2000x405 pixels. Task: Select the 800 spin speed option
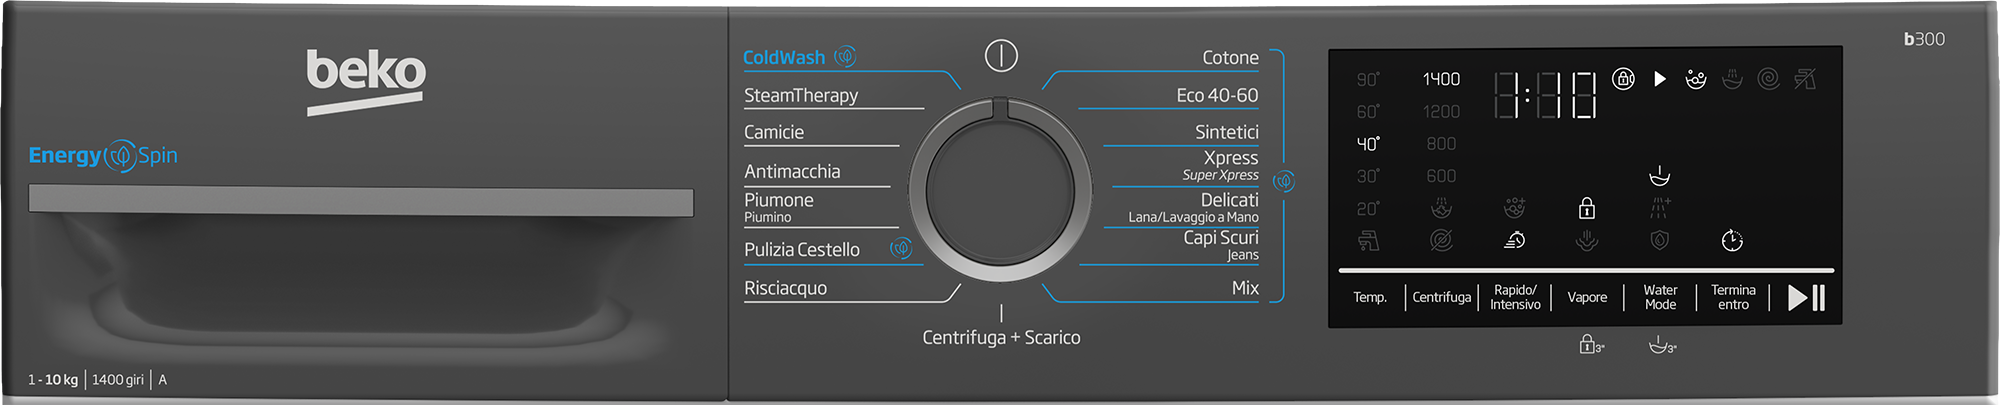[1441, 144]
